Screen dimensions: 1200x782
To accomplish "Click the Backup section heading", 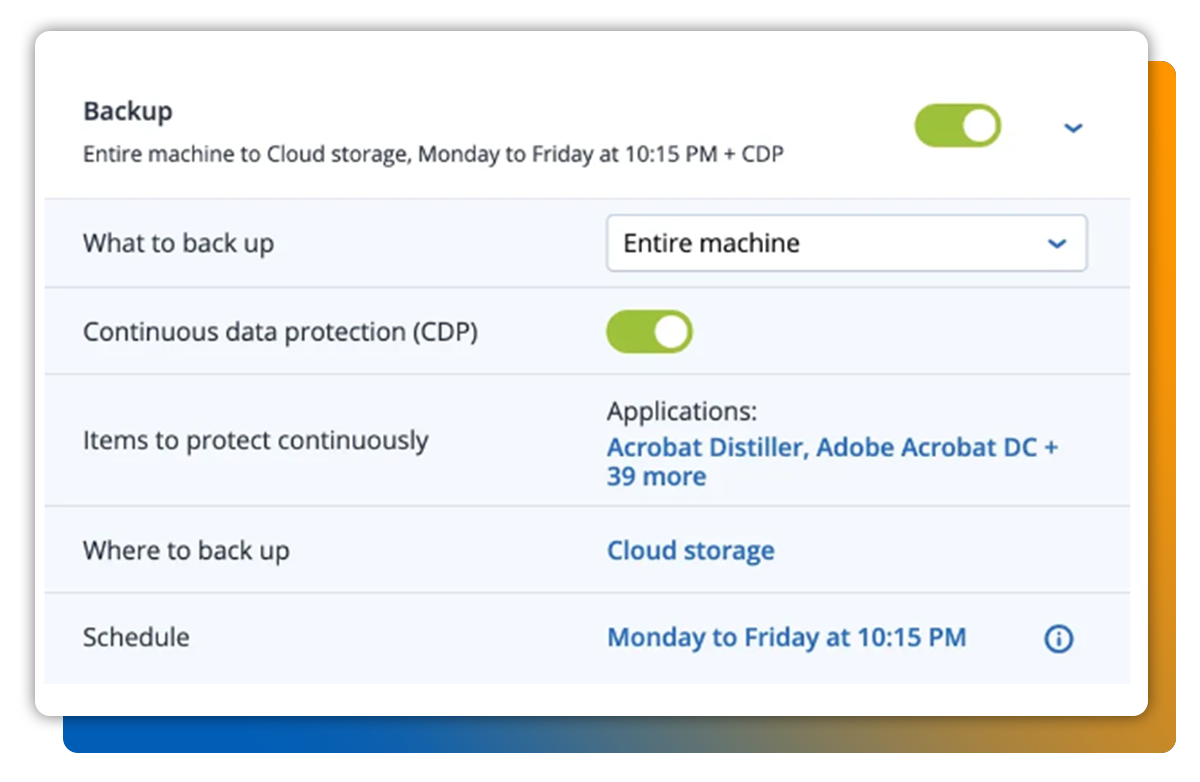I will (128, 111).
